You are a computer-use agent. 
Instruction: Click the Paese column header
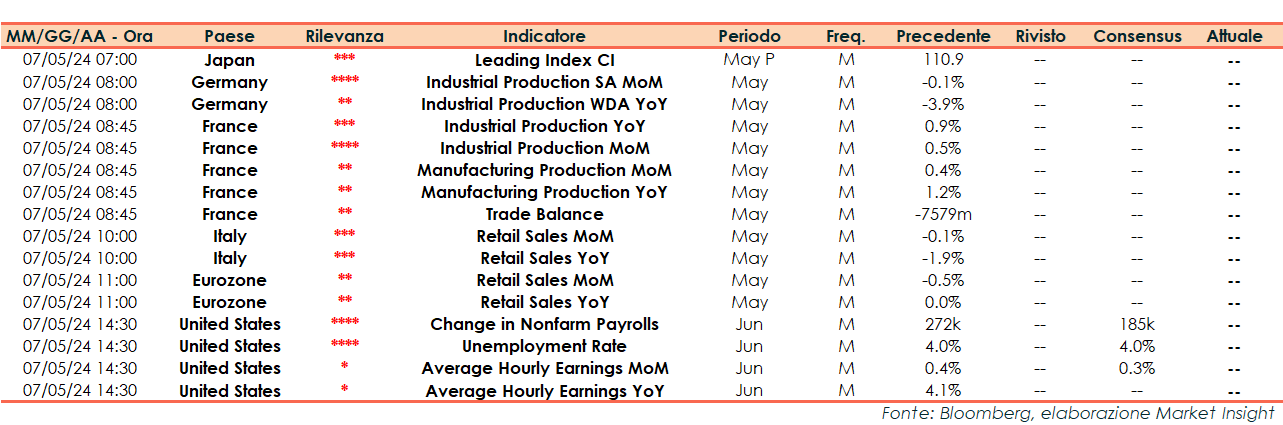[229, 36]
